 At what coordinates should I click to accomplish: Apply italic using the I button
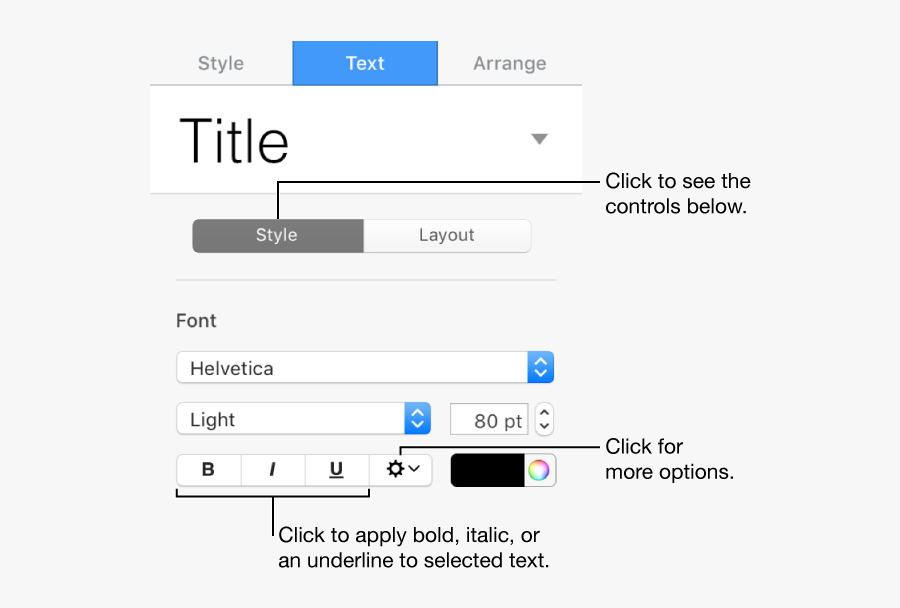(x=272, y=470)
